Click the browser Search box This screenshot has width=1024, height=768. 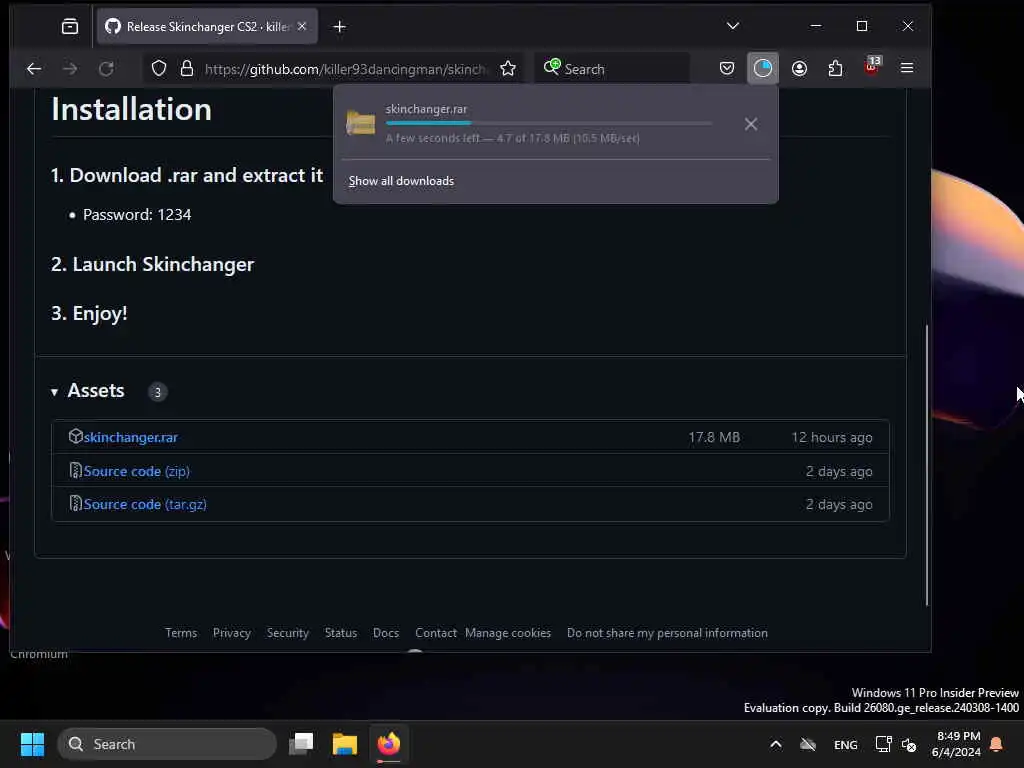coord(613,69)
